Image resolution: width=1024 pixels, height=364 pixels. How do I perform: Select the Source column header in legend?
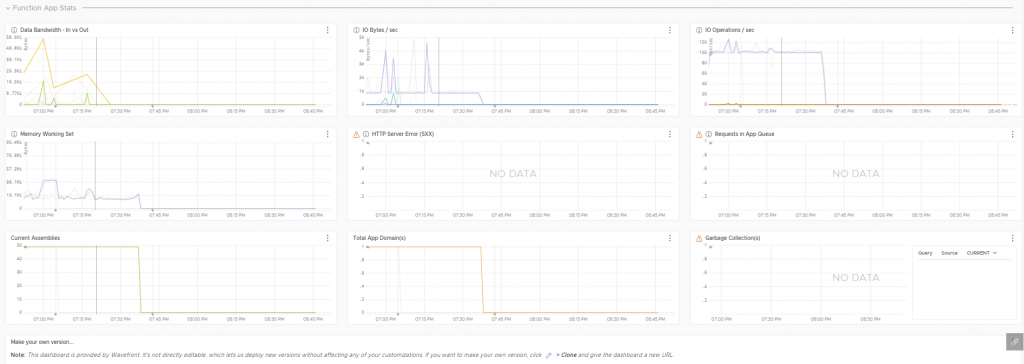coord(949,252)
